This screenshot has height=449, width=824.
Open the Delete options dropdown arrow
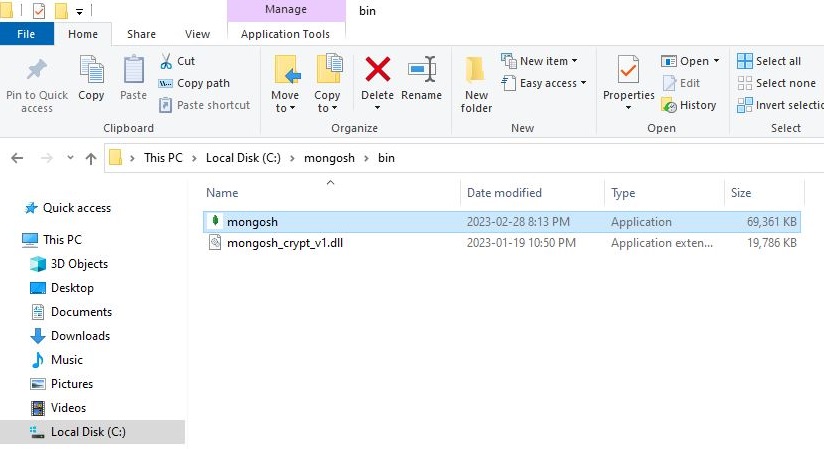click(x=377, y=108)
